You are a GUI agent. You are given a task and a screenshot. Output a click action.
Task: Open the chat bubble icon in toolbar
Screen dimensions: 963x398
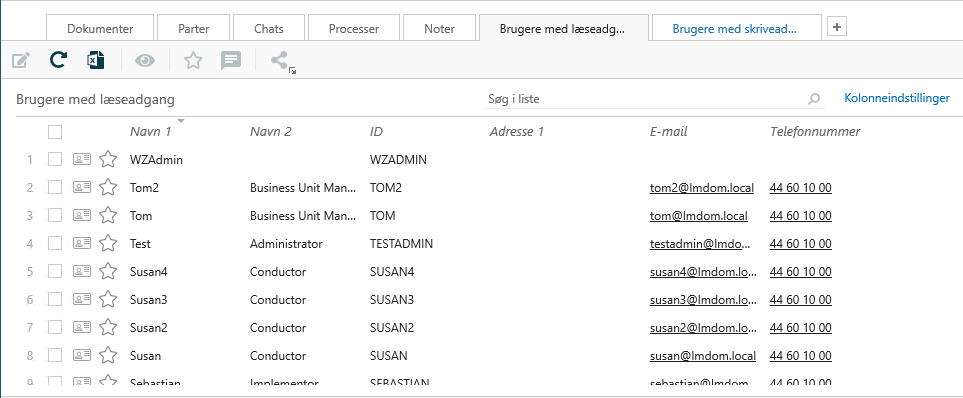point(231,60)
